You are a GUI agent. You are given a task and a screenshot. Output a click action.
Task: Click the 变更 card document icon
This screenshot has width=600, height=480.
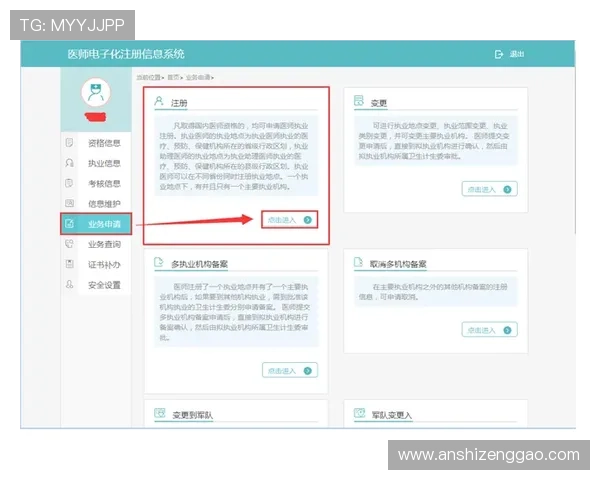(x=359, y=101)
